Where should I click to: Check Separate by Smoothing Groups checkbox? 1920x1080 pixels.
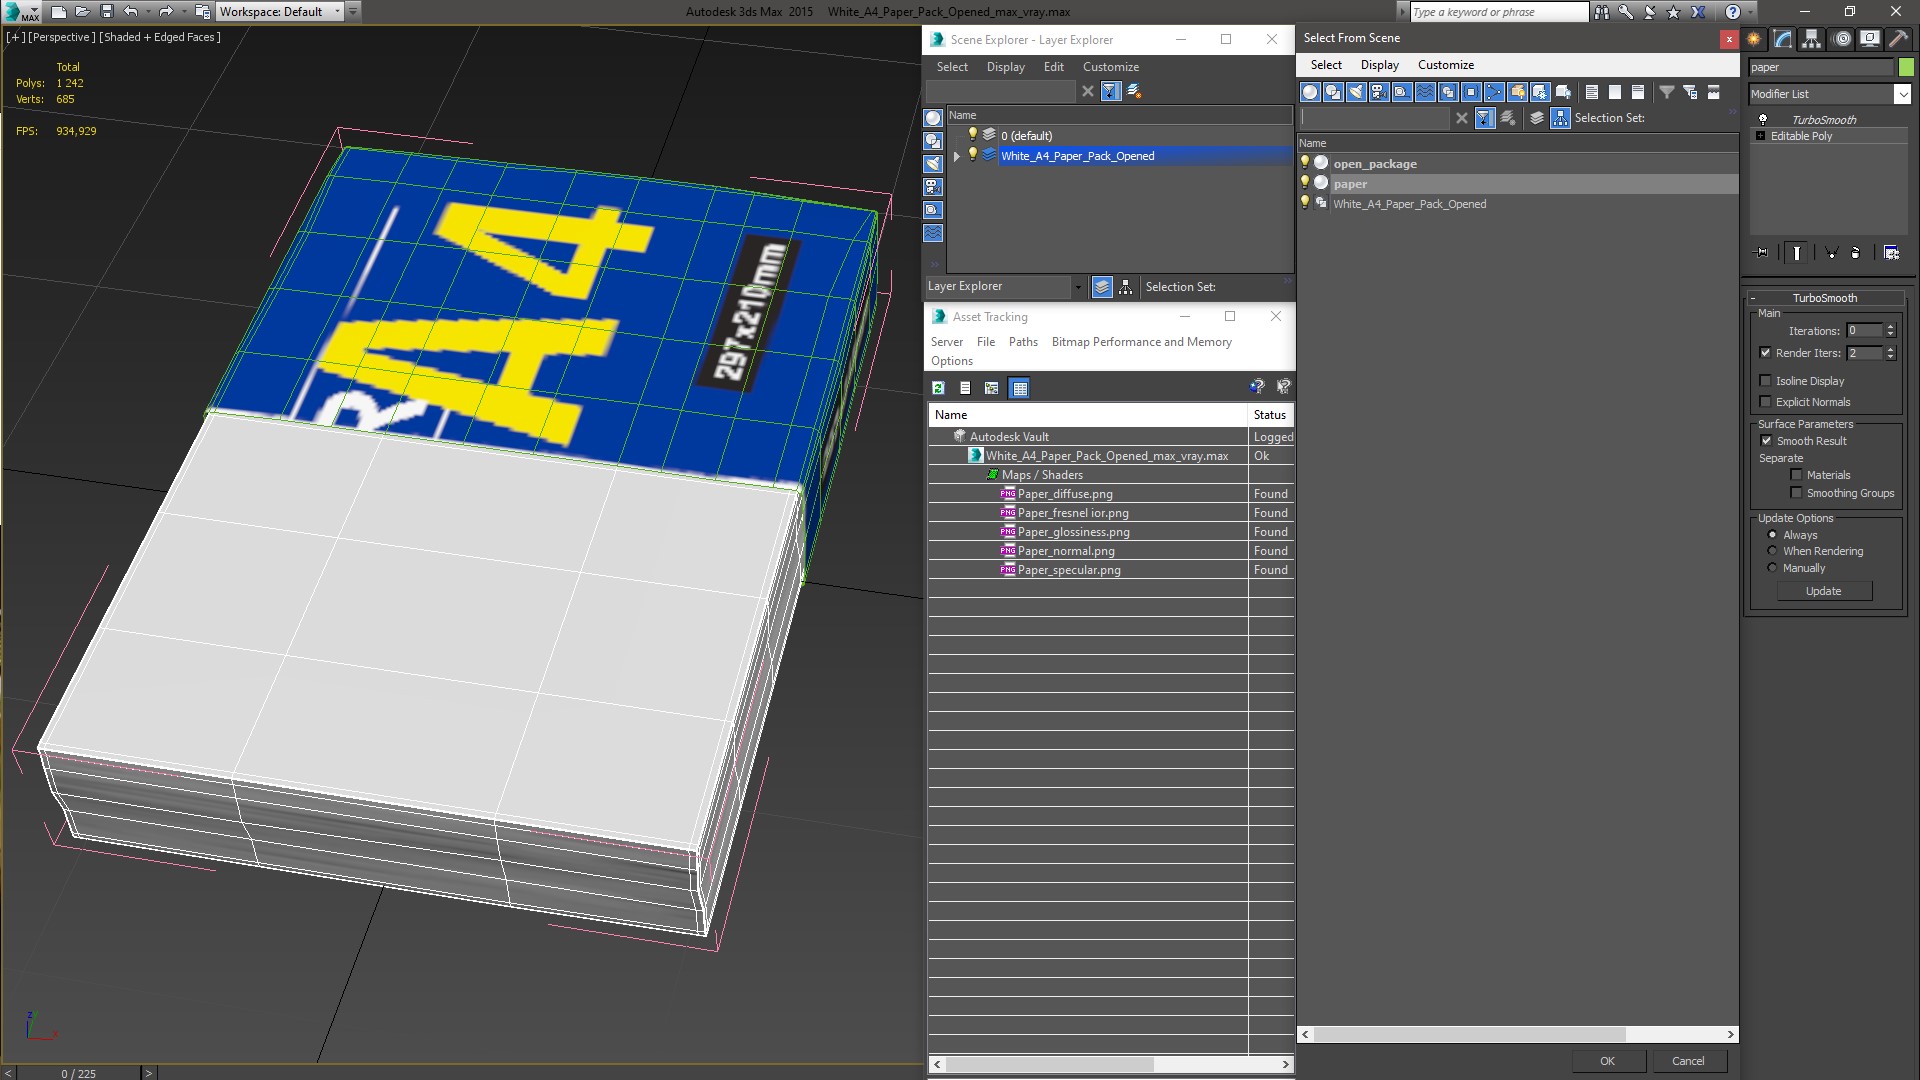pos(1796,493)
